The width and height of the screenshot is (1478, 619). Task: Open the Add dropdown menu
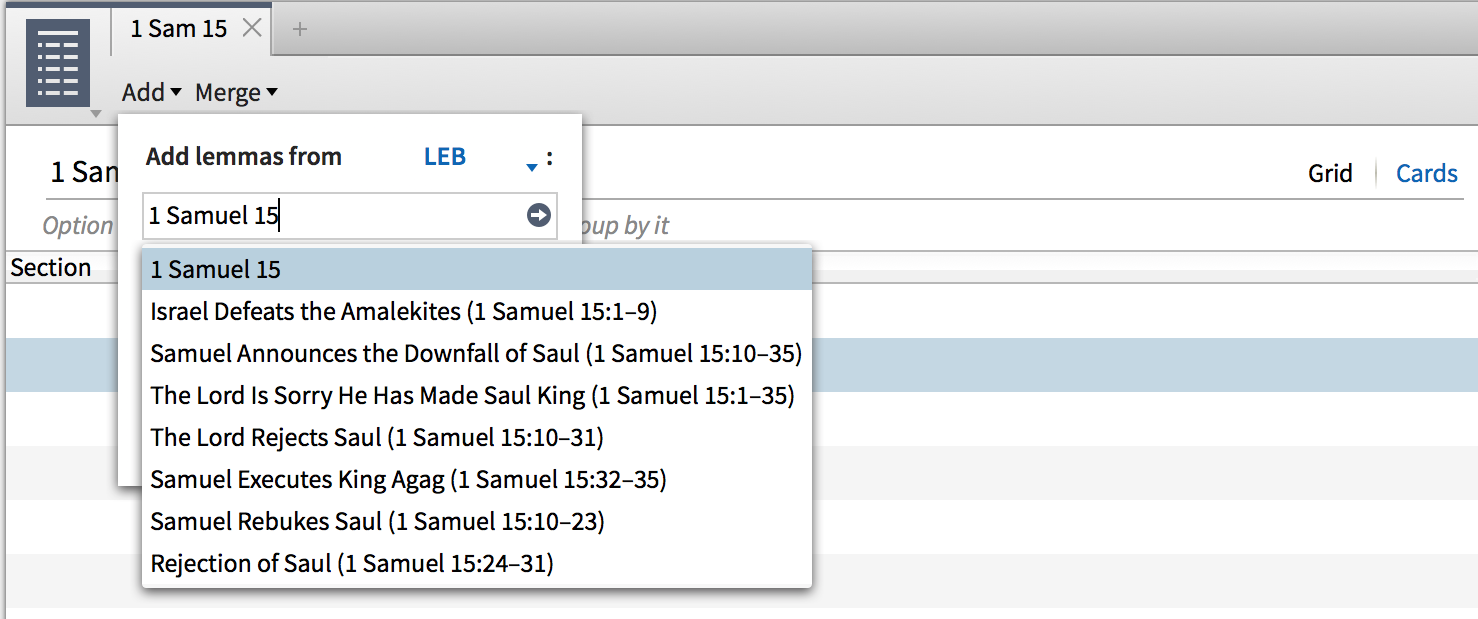(152, 93)
